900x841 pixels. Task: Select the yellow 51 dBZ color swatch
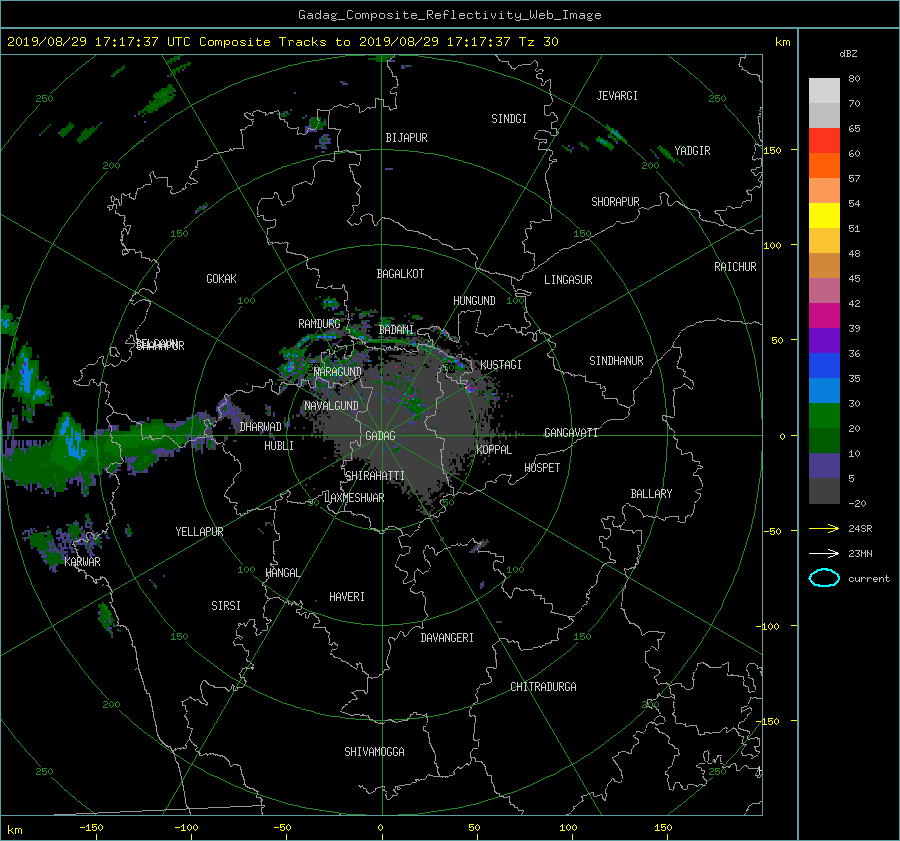tap(824, 216)
